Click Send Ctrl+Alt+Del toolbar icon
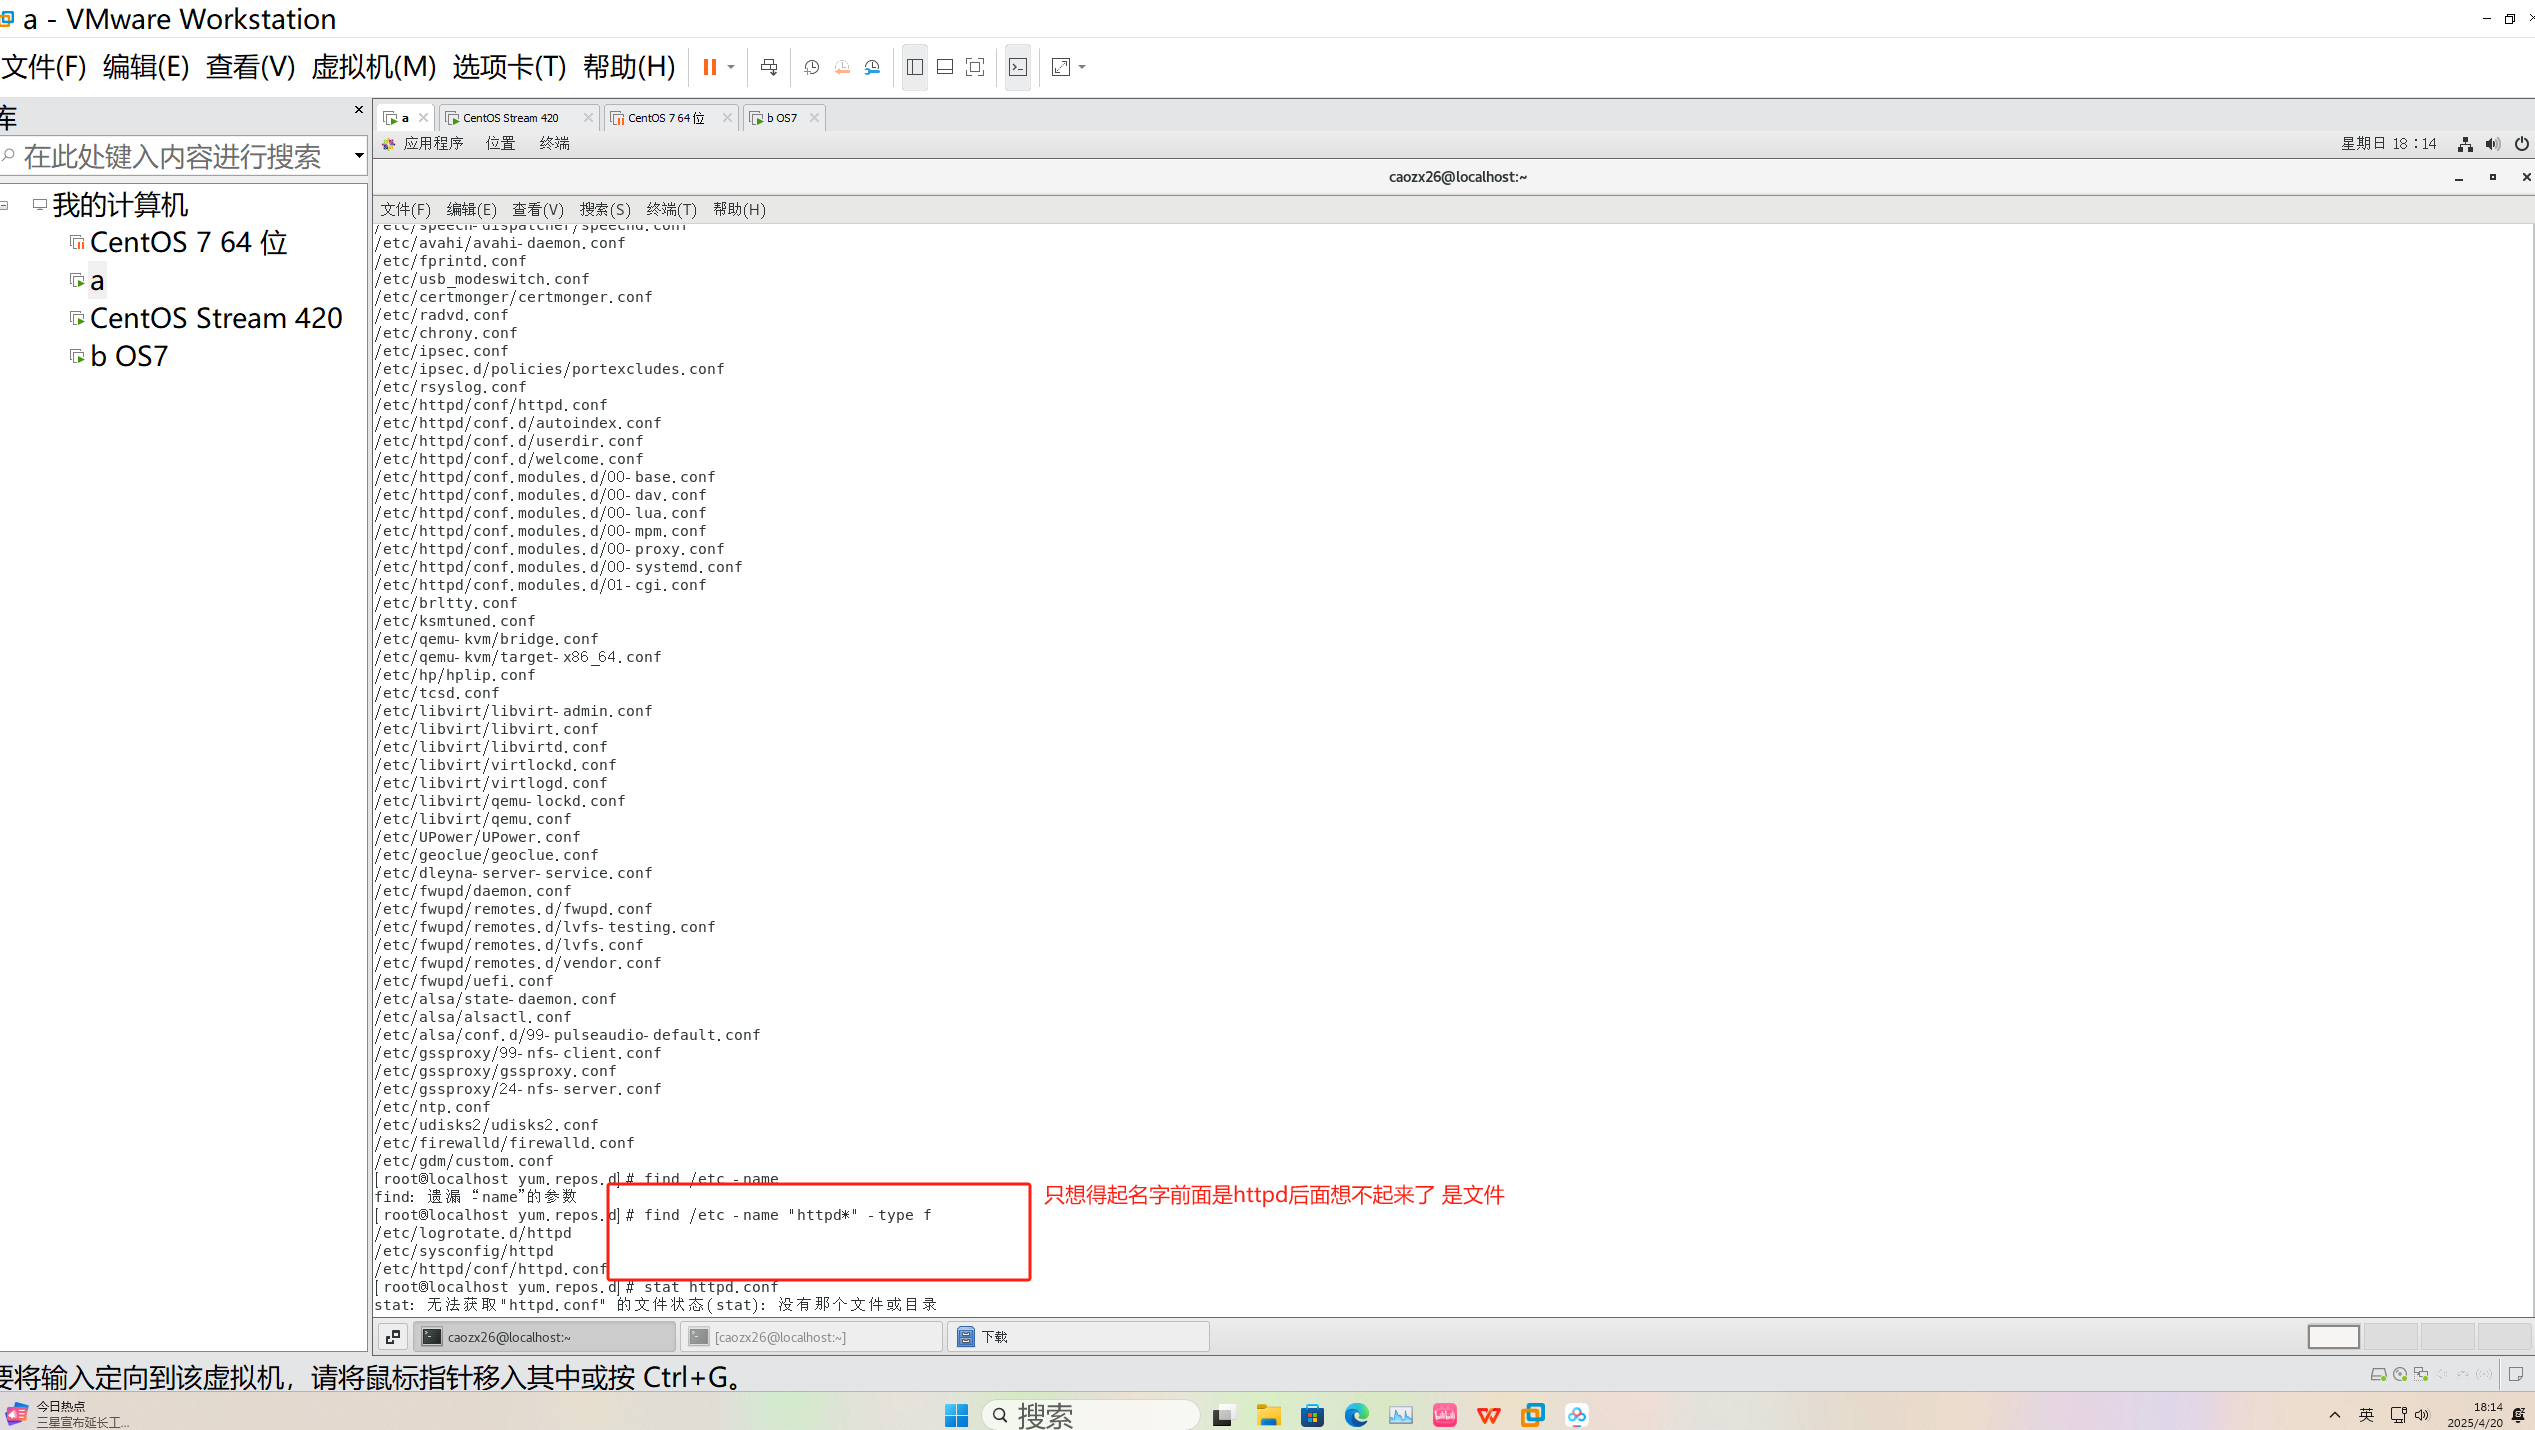The image size is (2535, 1430). tap(769, 67)
